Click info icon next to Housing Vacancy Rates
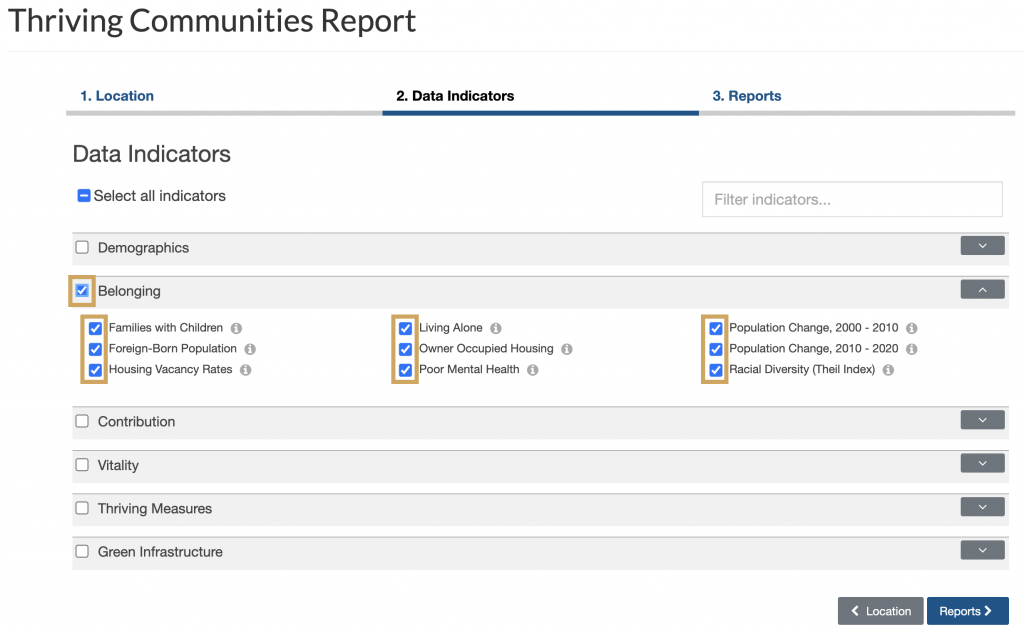 [x=246, y=370]
